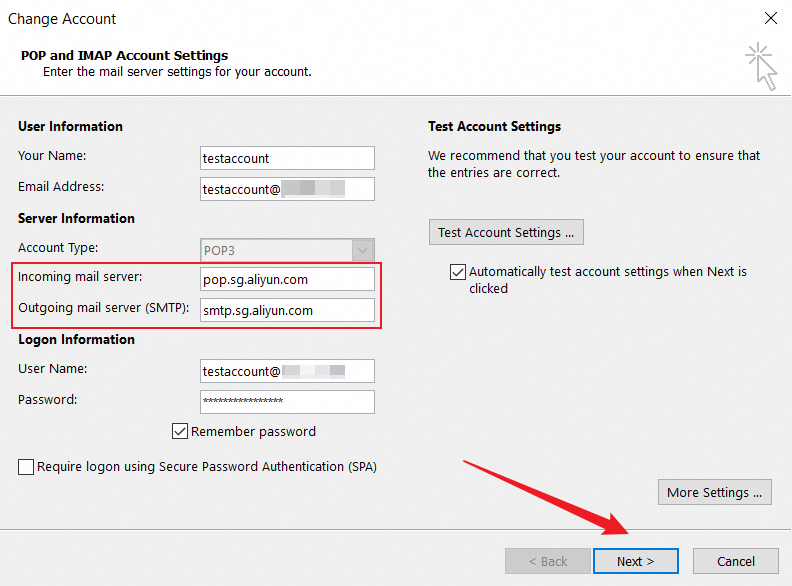Toggle the Remember password checkbox

[x=180, y=431]
